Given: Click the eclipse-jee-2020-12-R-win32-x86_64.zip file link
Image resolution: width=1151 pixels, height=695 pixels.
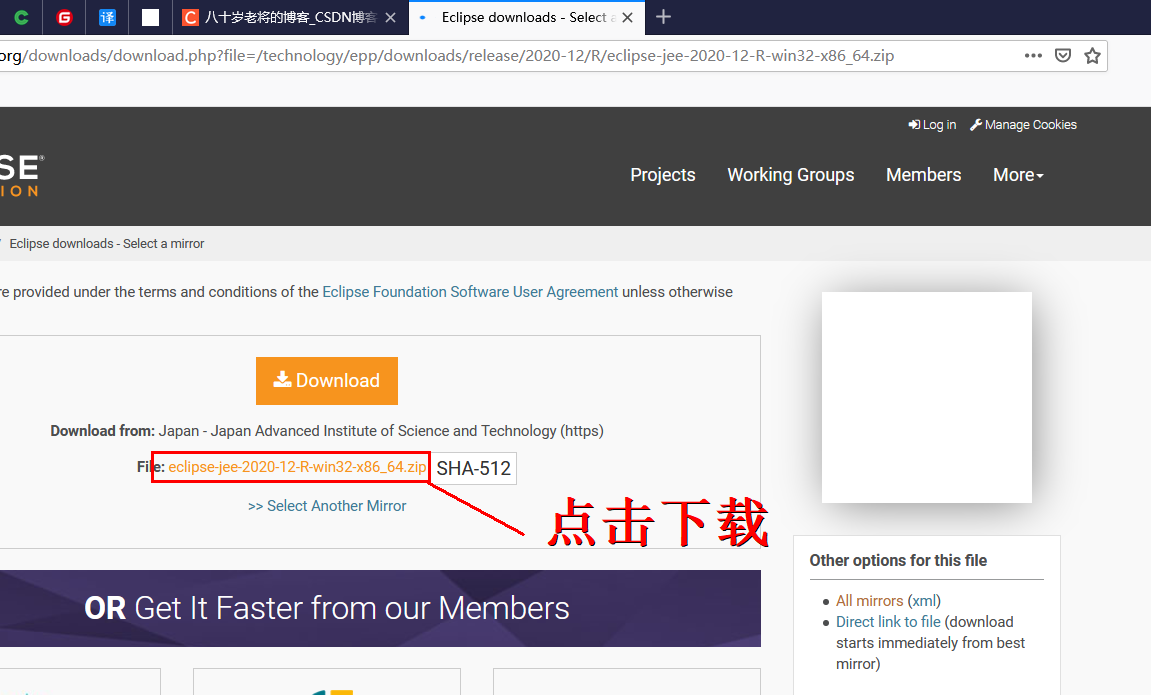Looking at the screenshot, I should pyautogui.click(x=297, y=467).
